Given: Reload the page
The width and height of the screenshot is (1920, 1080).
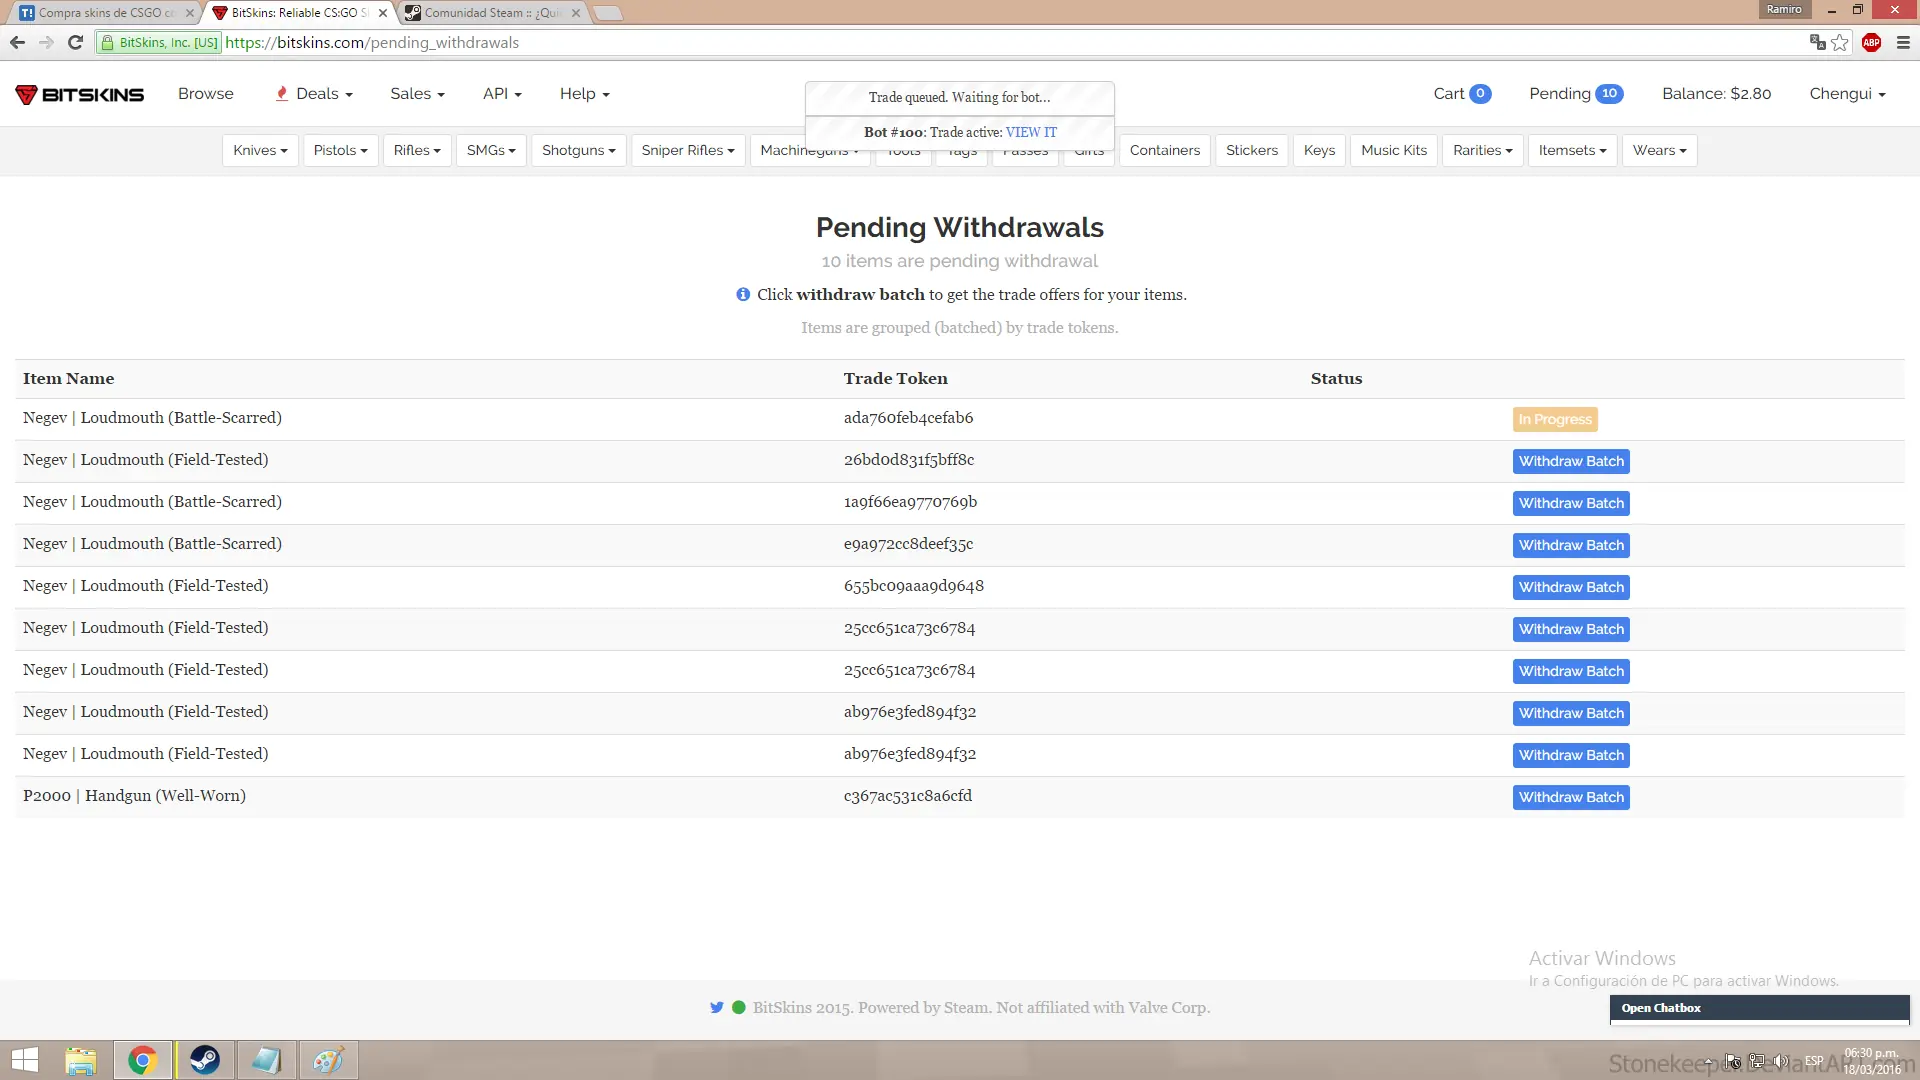Looking at the screenshot, I should tap(75, 42).
